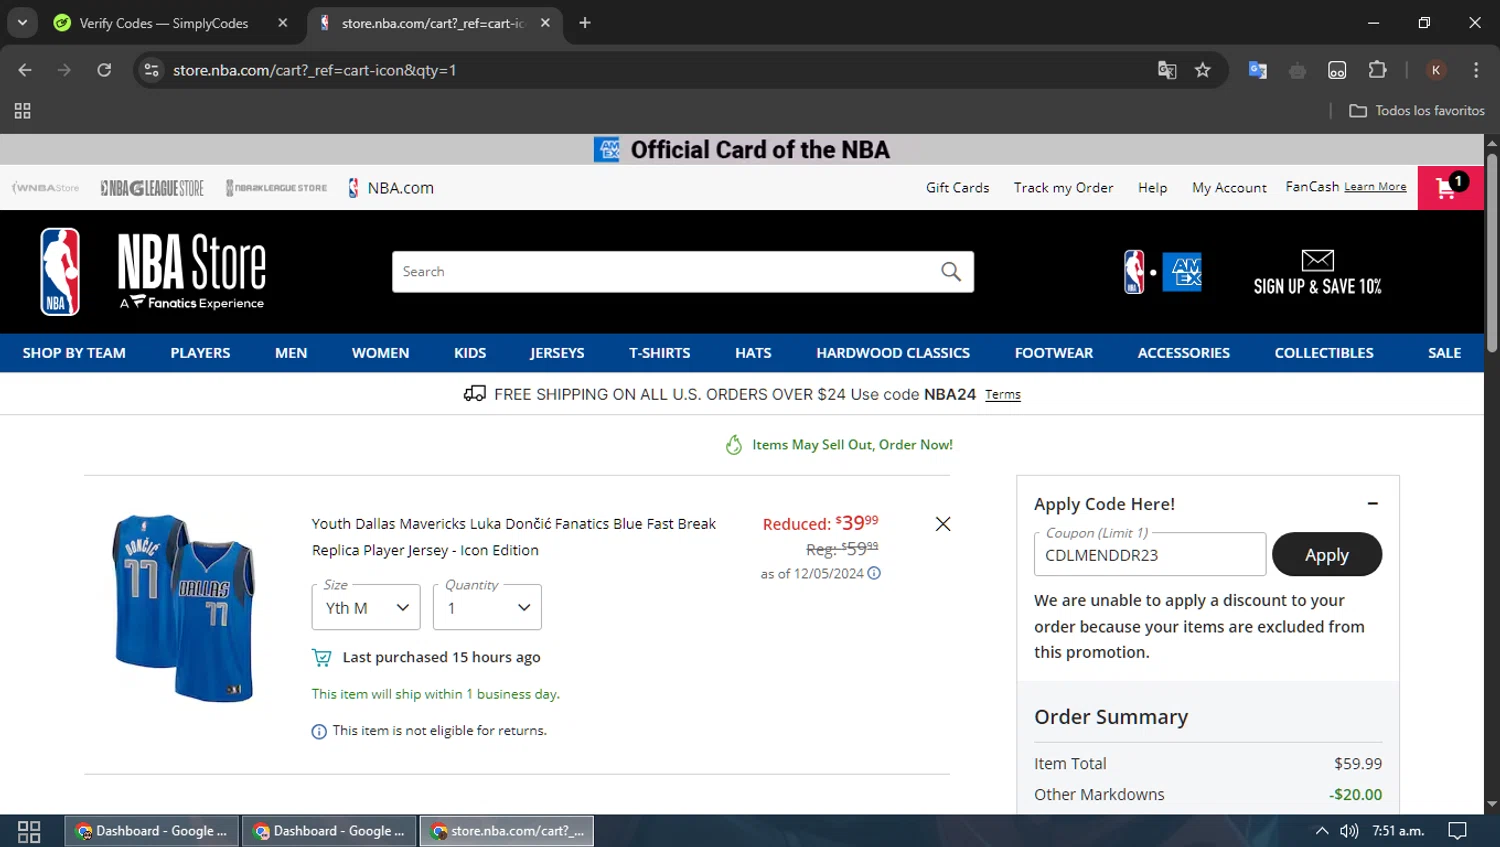
Task: Open the SALE menu
Action: [1445, 353]
